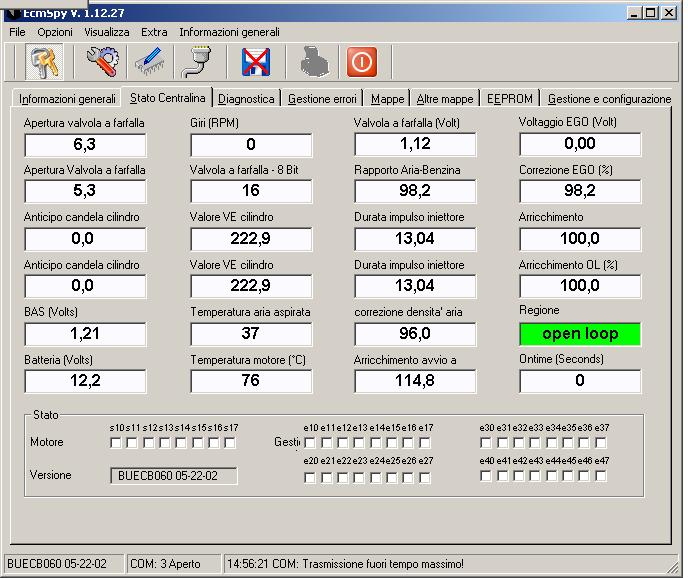This screenshot has width=688, height=578.
Task: Click the Apertura Valvola field showing 5,3
Action: point(85,191)
